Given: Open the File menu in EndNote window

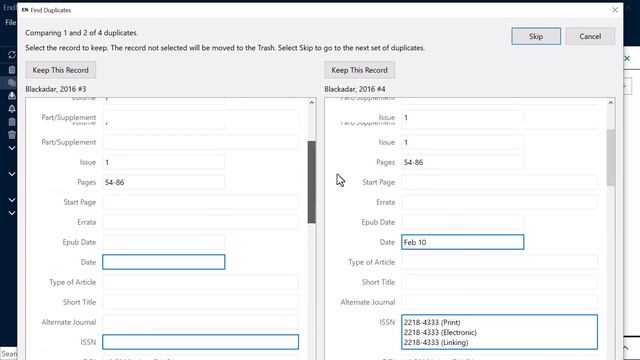Looking at the screenshot, I should [11, 22].
